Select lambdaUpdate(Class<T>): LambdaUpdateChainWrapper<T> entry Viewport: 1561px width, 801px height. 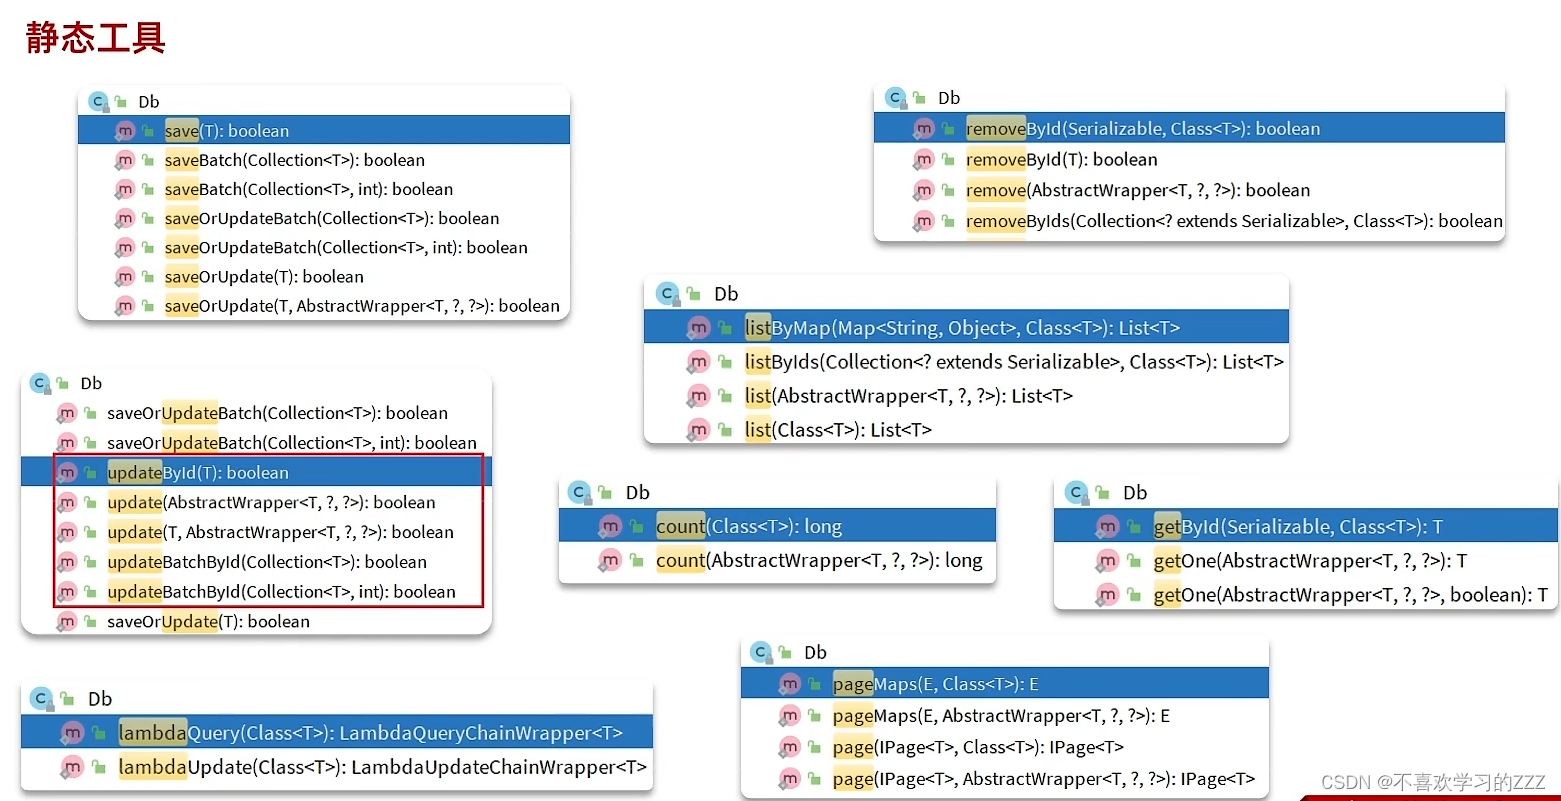tap(383, 766)
